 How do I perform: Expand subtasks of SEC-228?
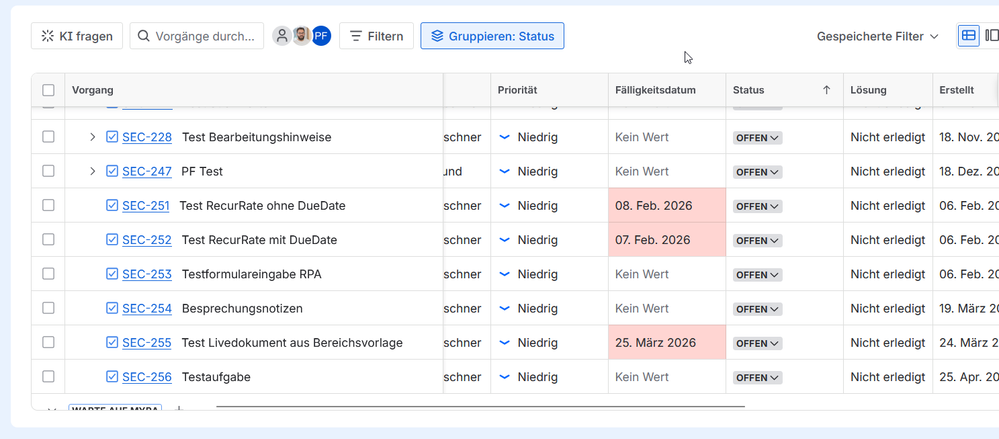[x=92, y=137]
